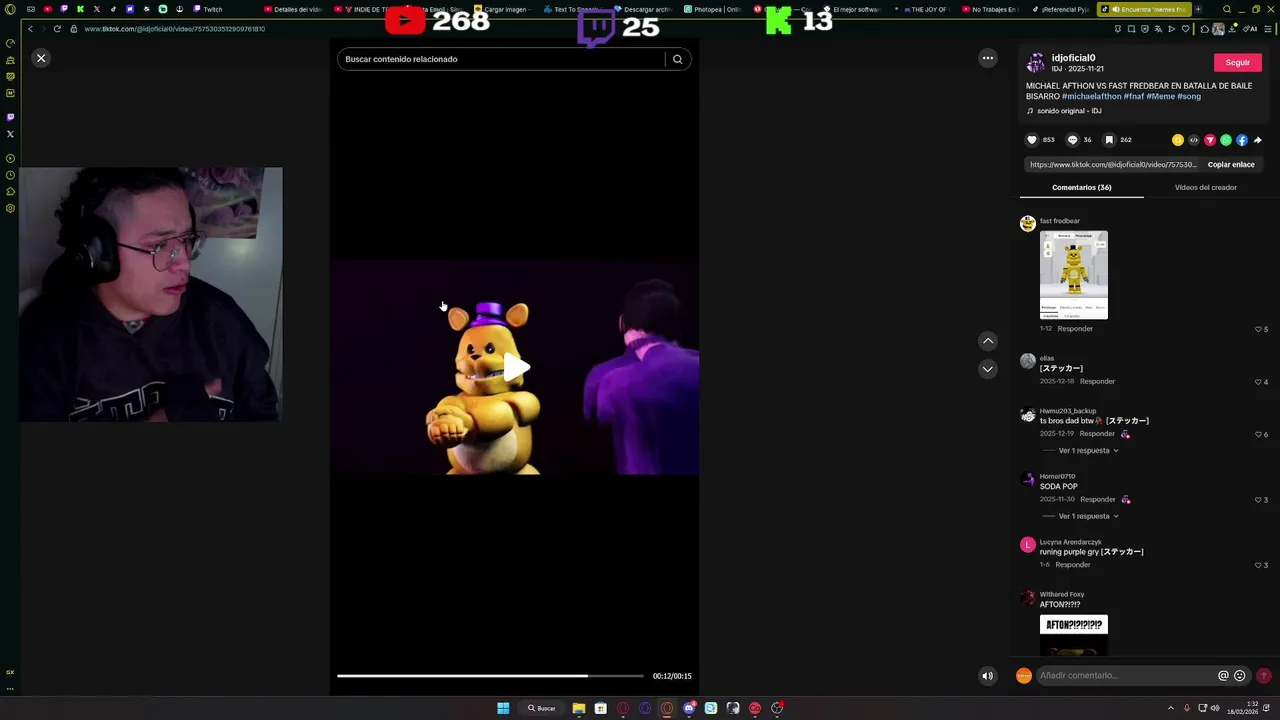
Task: Save video with bookmark icon
Action: (x=1109, y=140)
